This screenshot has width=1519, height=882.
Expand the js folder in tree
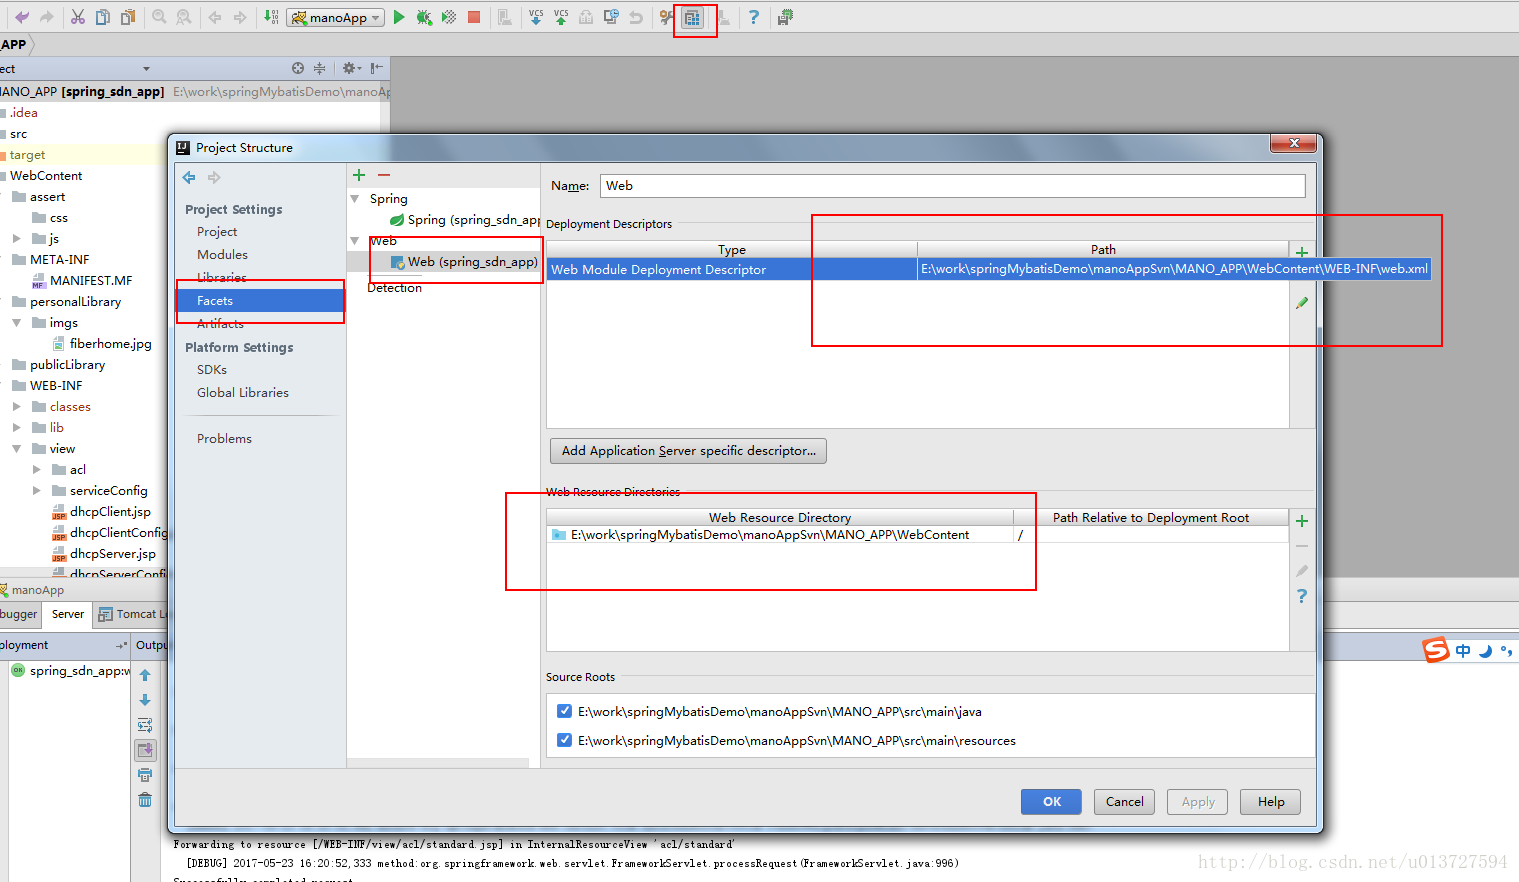click(x=17, y=239)
